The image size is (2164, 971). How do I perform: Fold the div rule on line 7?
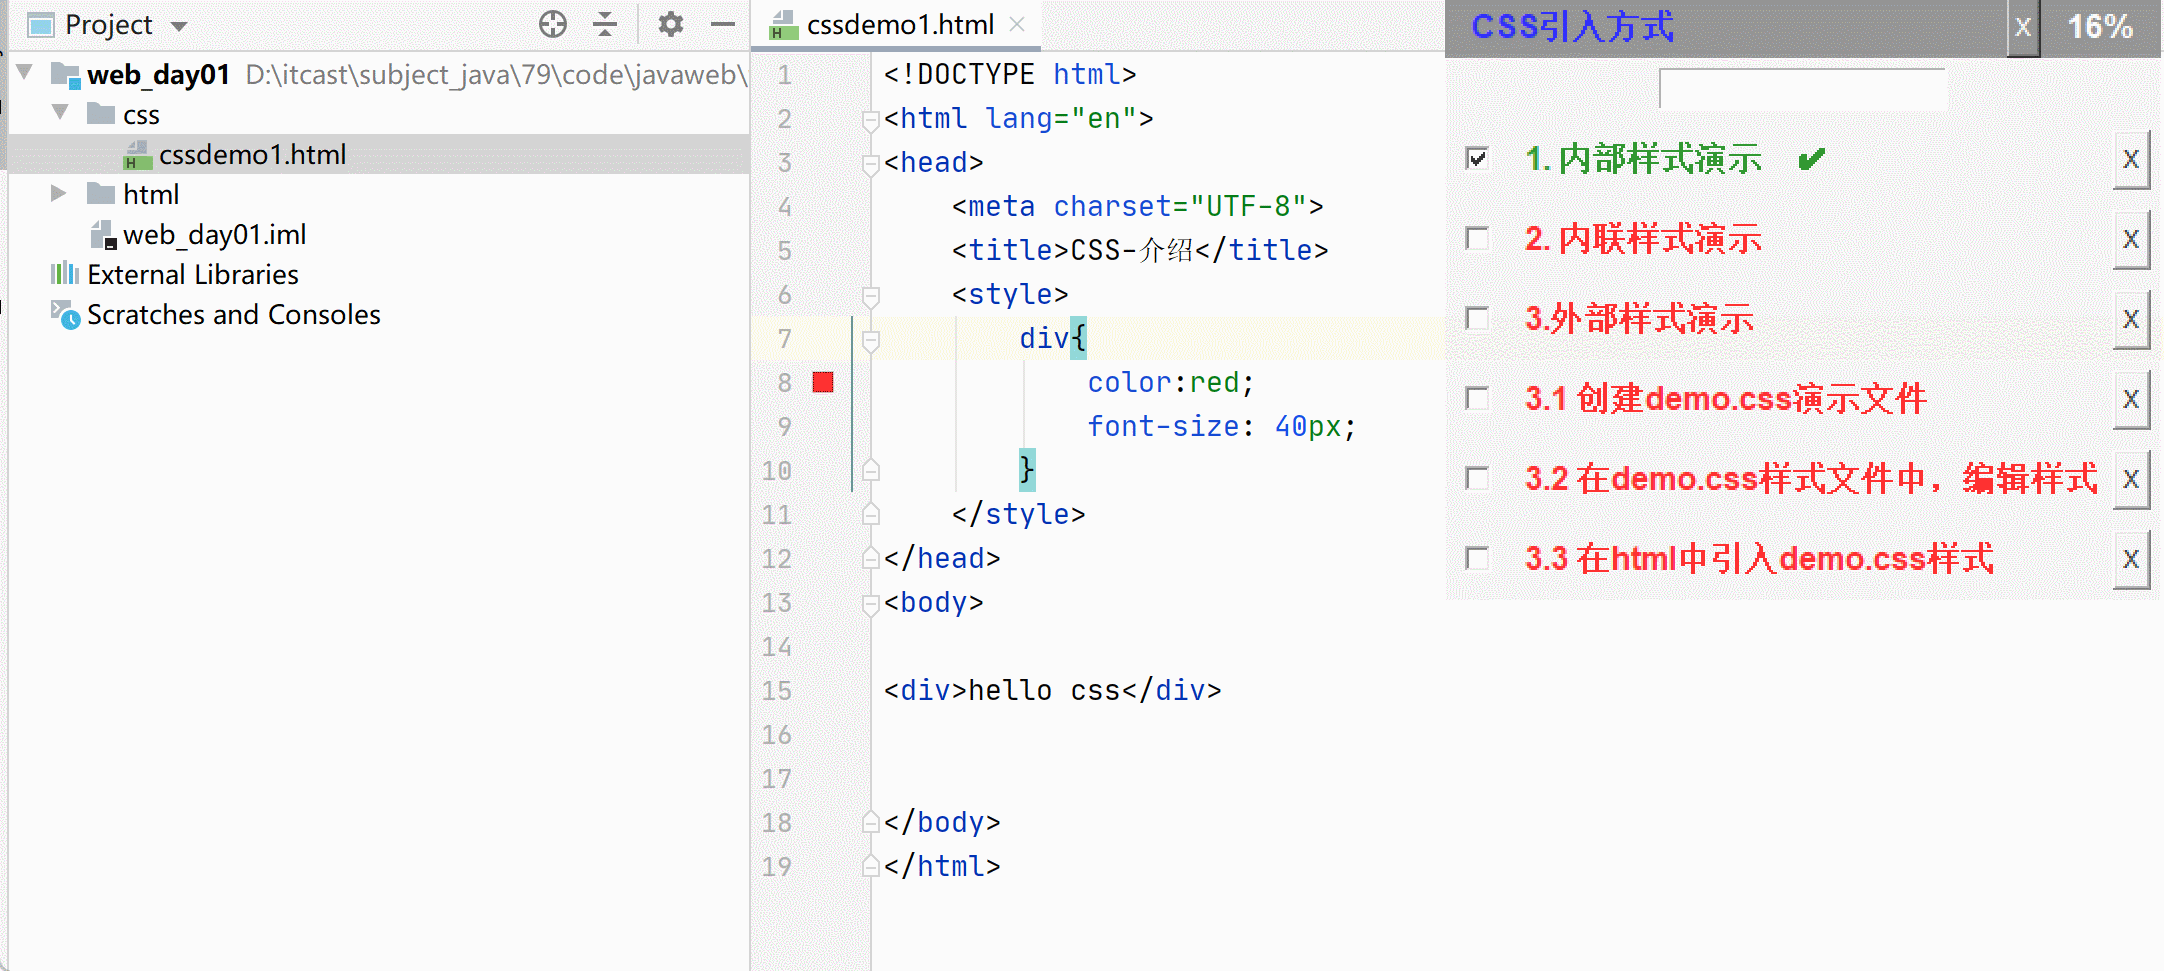click(x=871, y=340)
